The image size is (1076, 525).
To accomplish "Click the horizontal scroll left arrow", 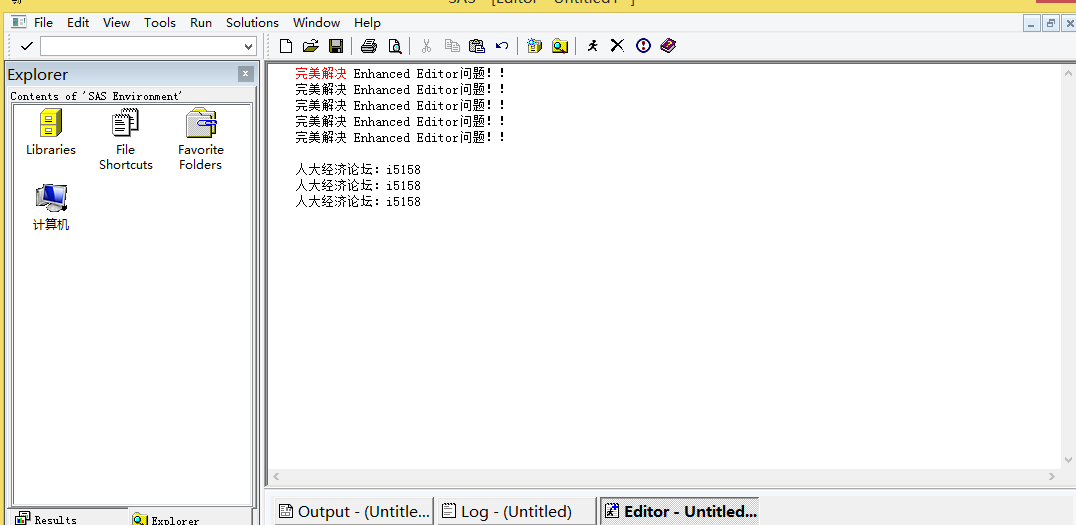I will coord(277,476).
